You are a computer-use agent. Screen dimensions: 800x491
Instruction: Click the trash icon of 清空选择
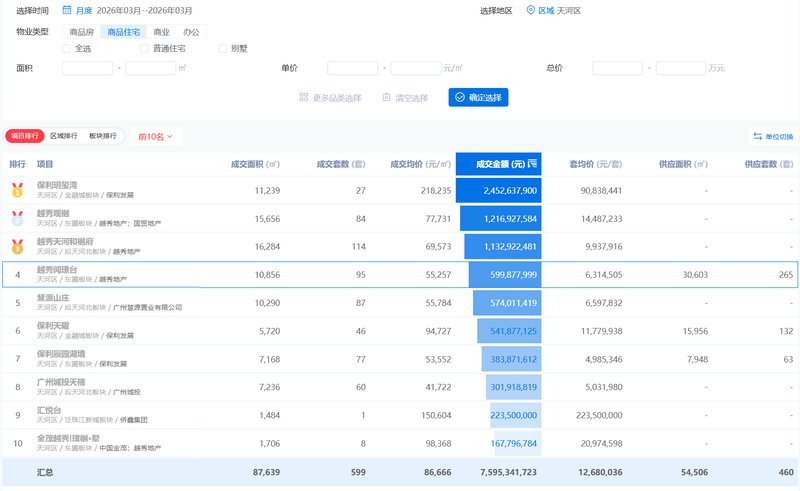(387, 97)
